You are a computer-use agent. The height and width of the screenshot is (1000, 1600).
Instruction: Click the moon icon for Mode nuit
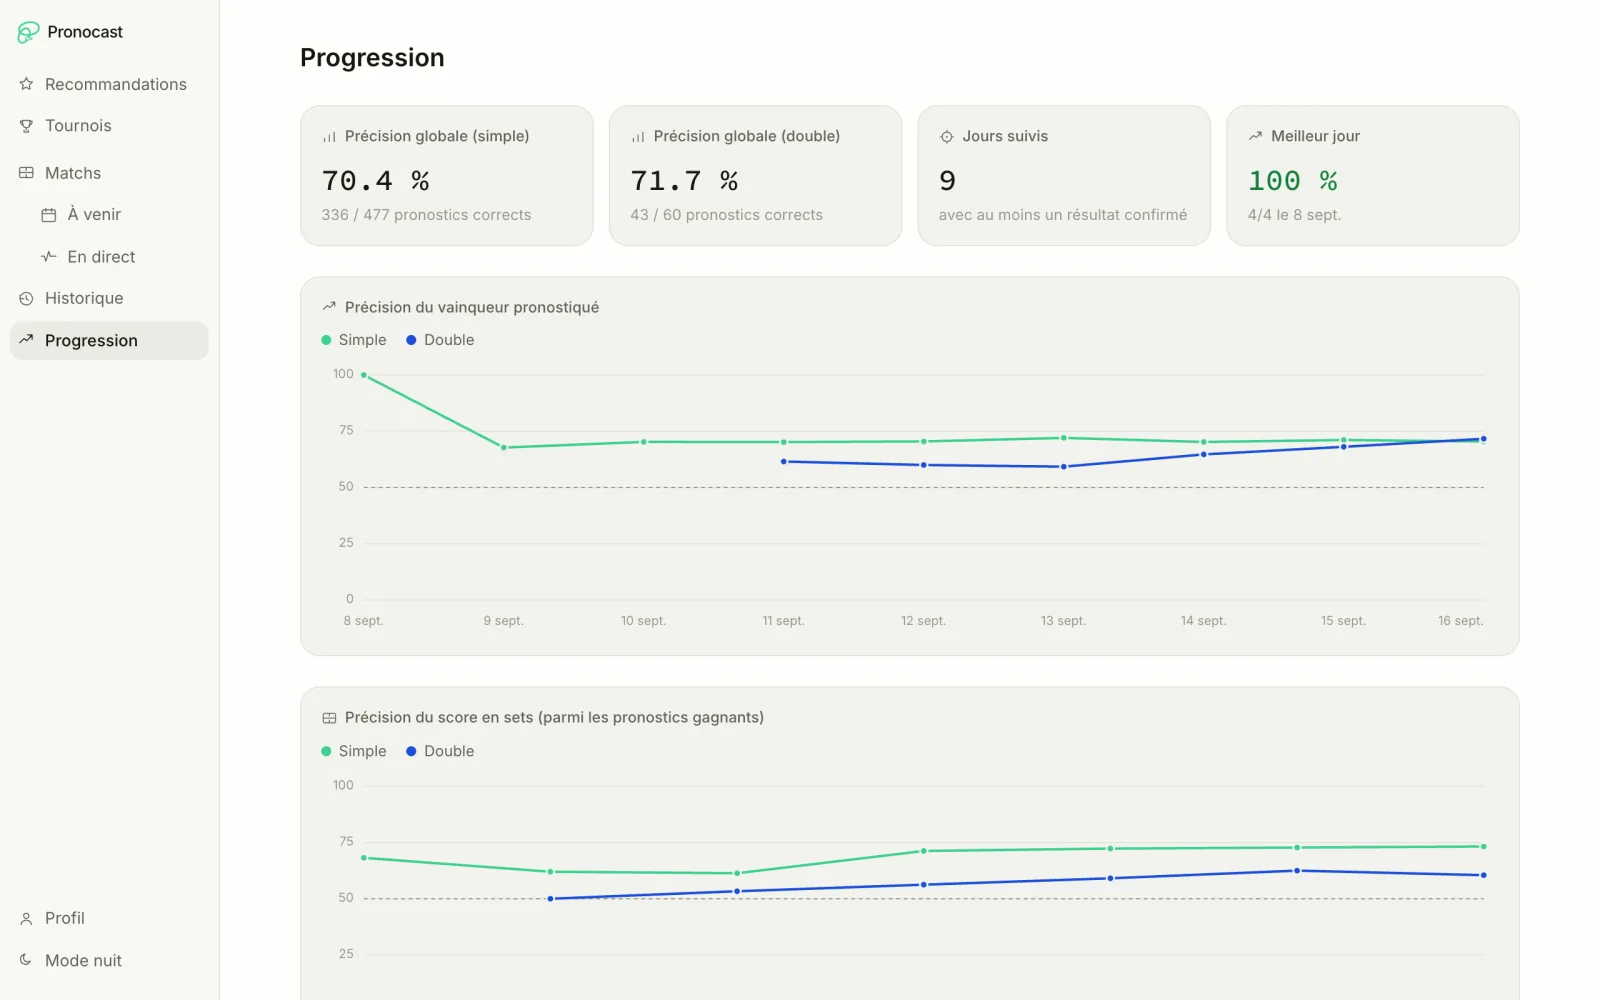coord(26,960)
